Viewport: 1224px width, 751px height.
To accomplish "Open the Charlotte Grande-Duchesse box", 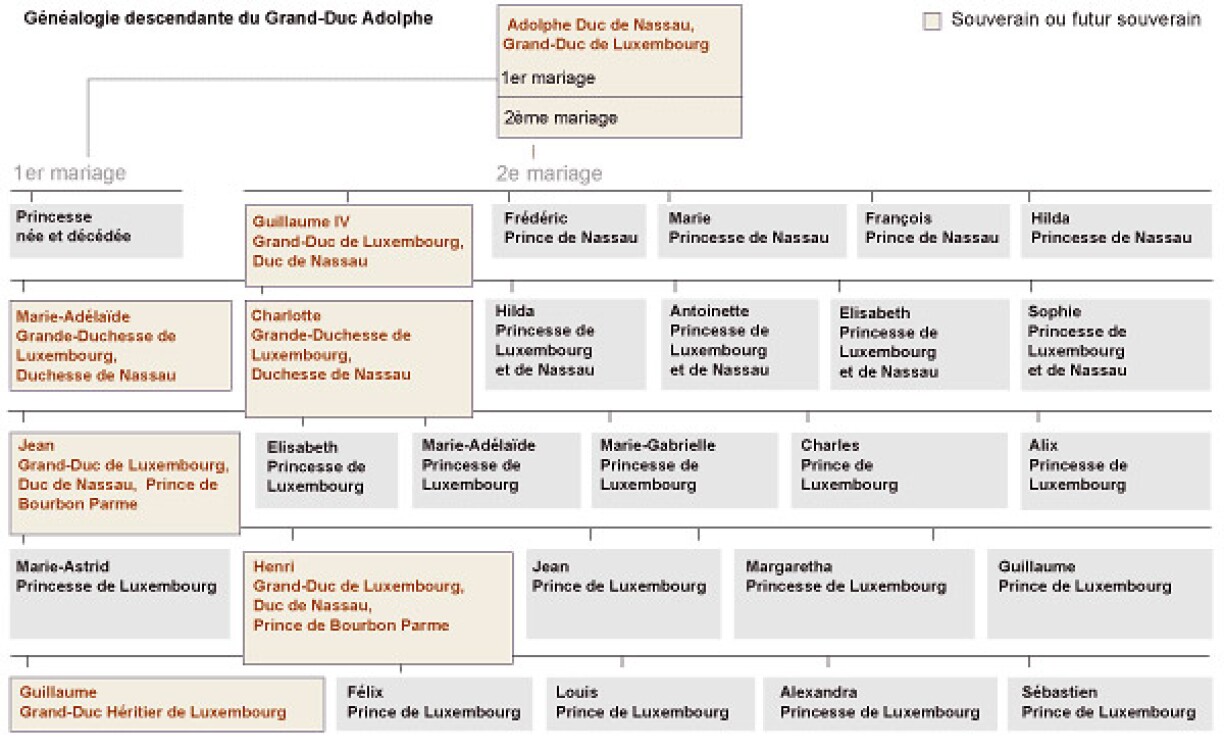I will (358, 359).
